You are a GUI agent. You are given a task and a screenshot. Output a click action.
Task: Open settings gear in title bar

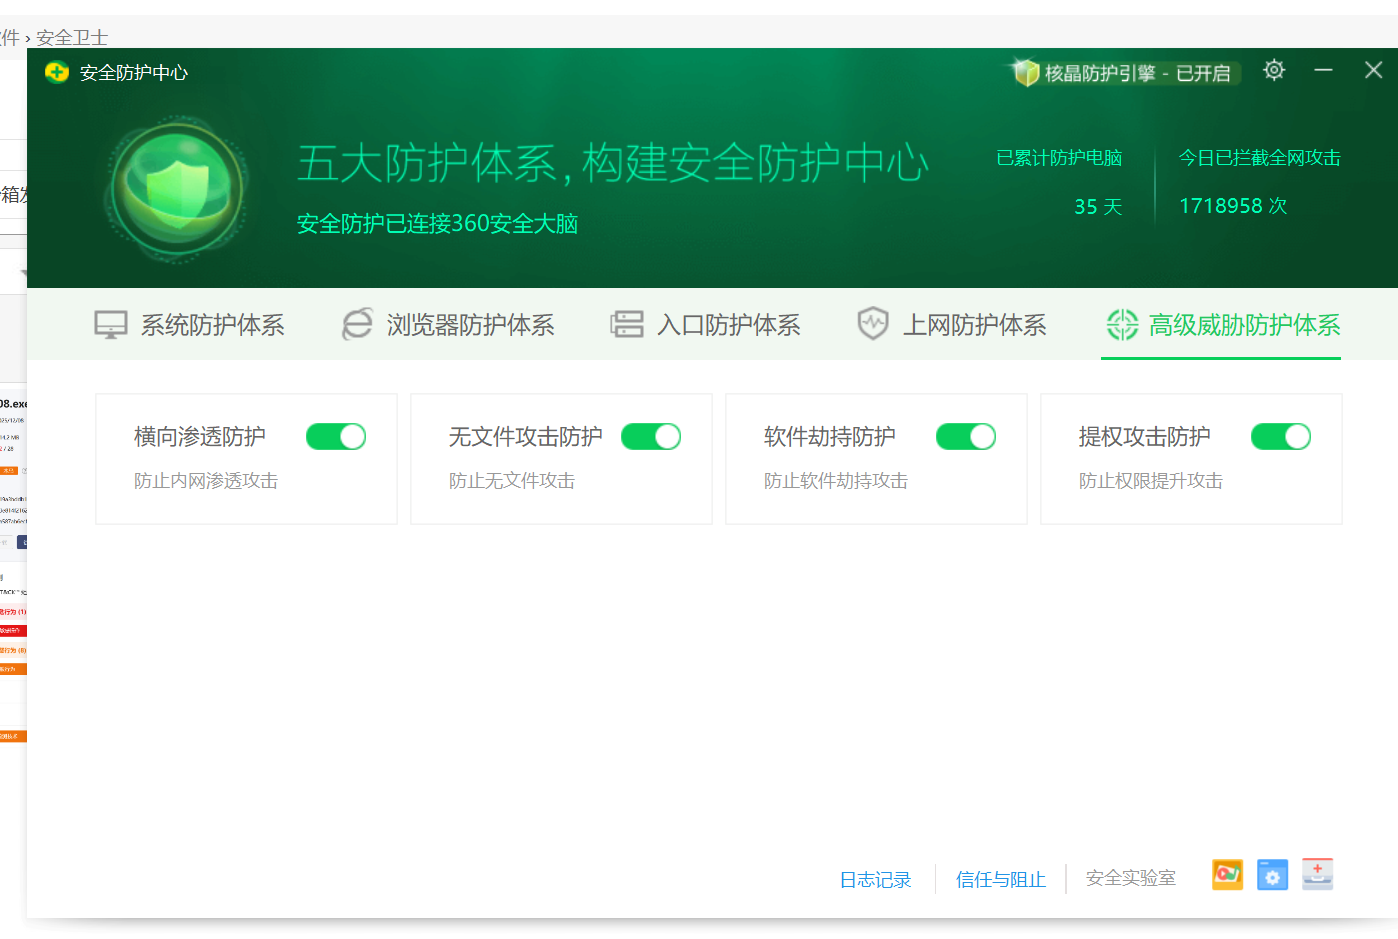point(1274,70)
